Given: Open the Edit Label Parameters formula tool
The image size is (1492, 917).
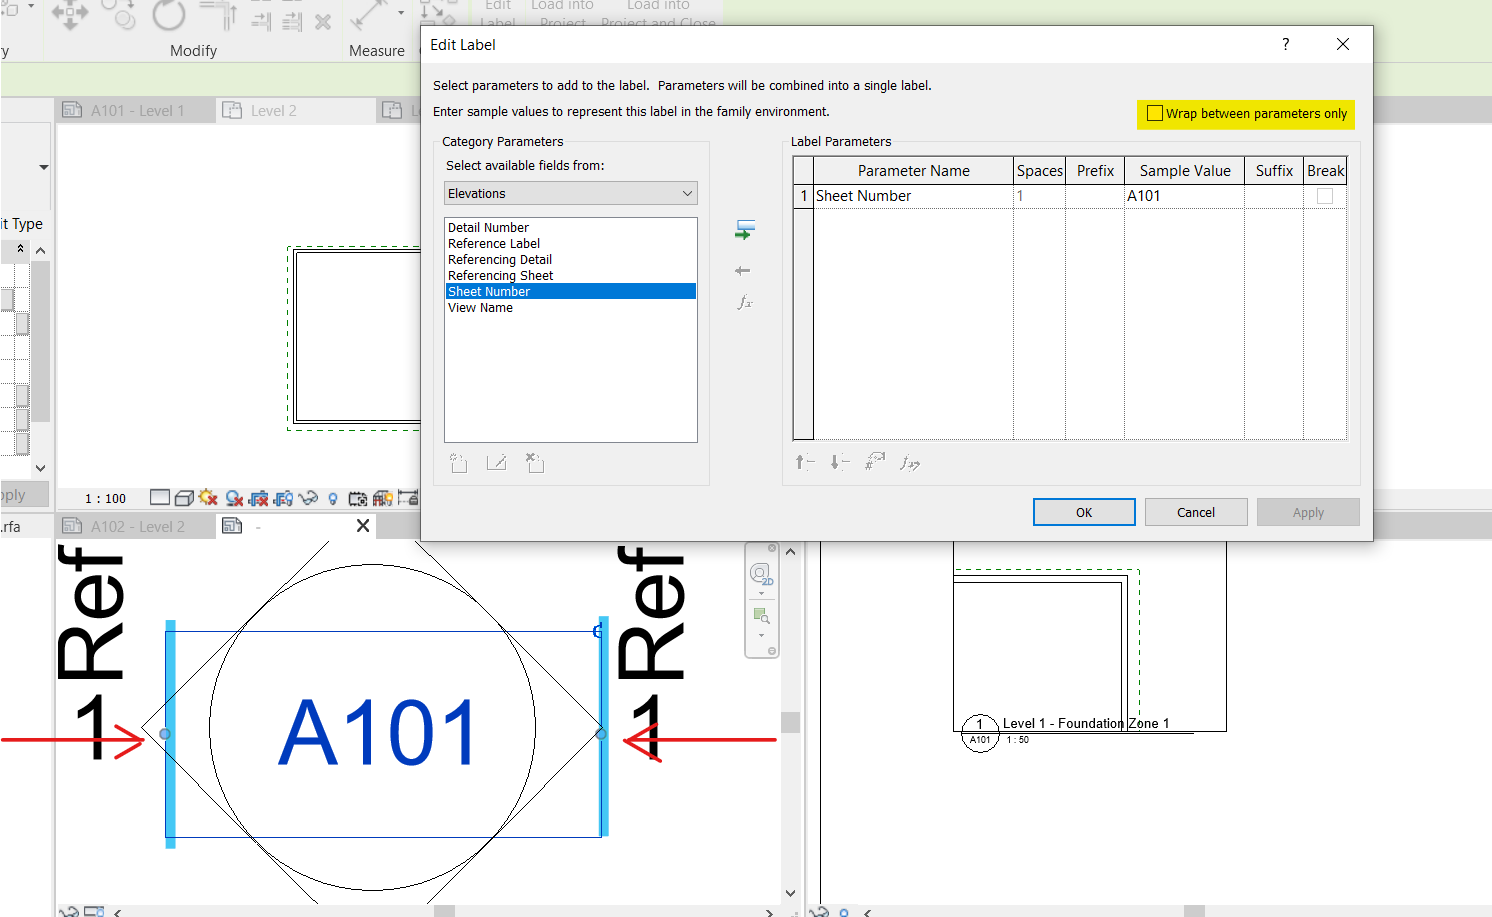Looking at the screenshot, I should pos(744,302).
